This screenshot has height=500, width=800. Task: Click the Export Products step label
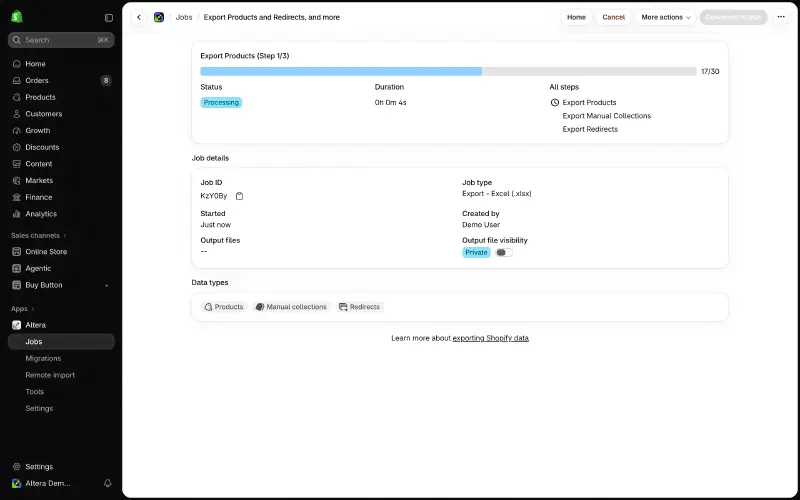pos(589,103)
